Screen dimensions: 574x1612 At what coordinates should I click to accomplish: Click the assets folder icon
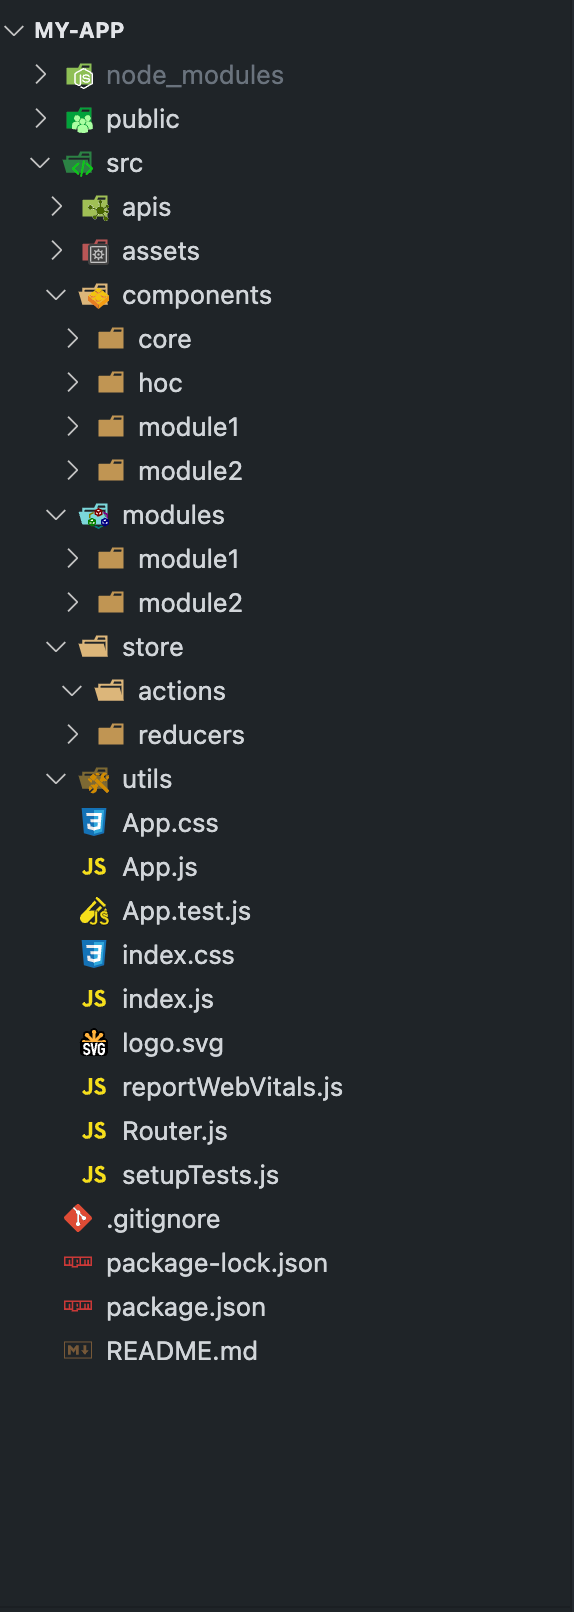coord(95,252)
